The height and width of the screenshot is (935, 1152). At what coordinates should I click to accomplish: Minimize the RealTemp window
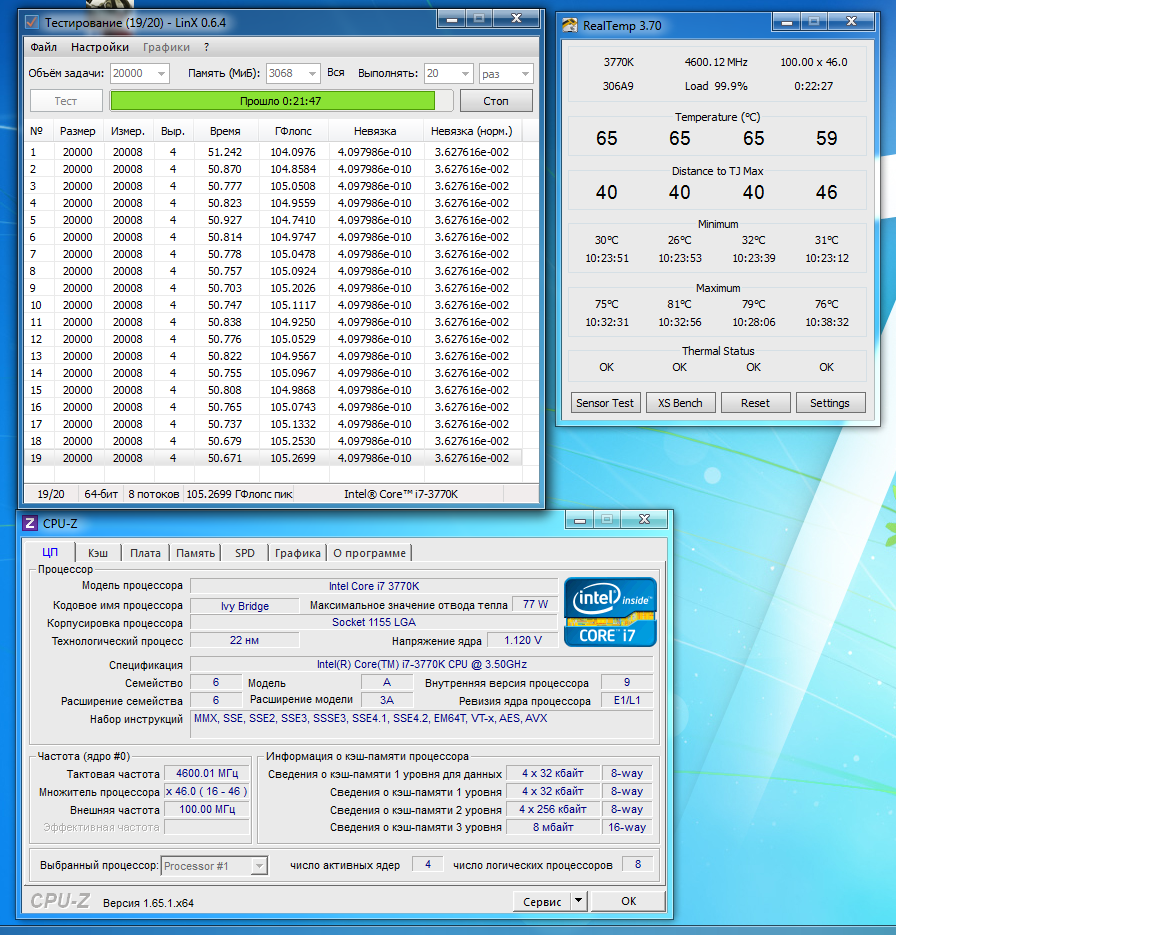pyautogui.click(x=786, y=22)
